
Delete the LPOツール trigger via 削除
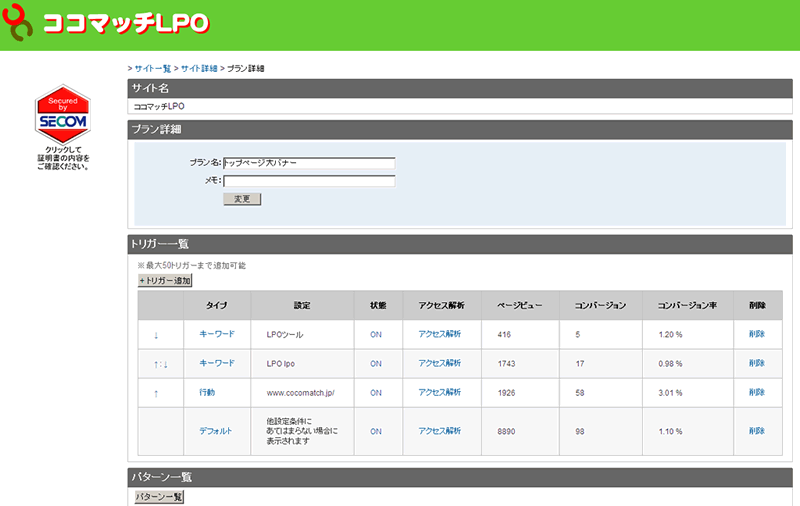tap(757, 334)
